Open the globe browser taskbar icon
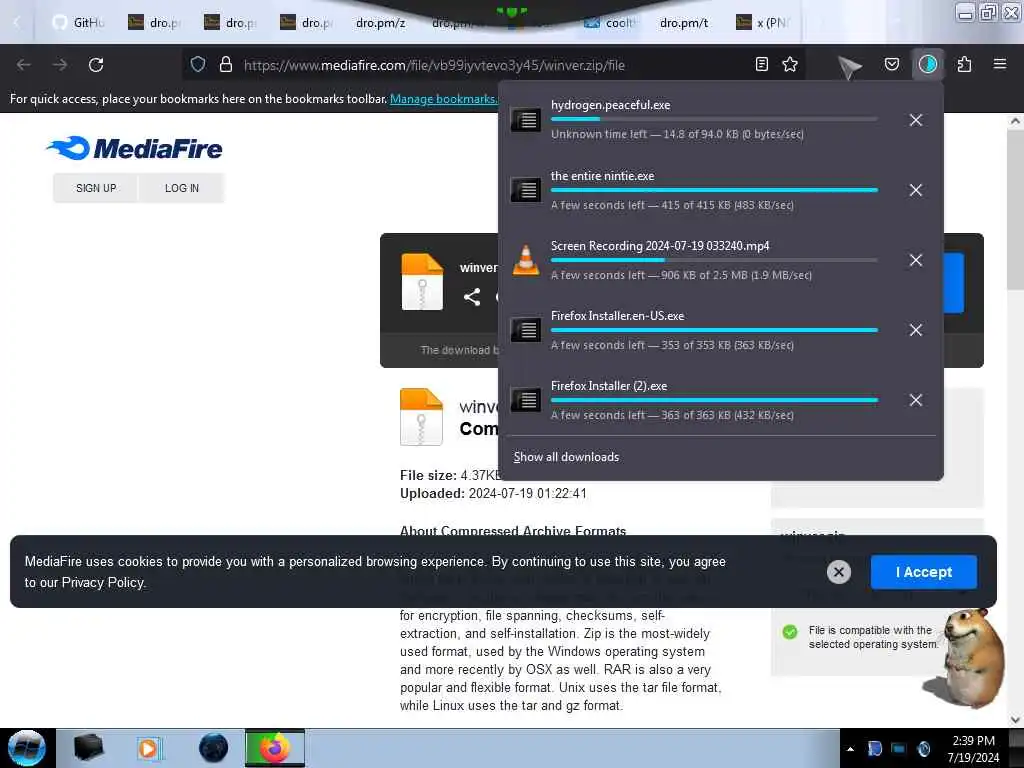 point(214,748)
